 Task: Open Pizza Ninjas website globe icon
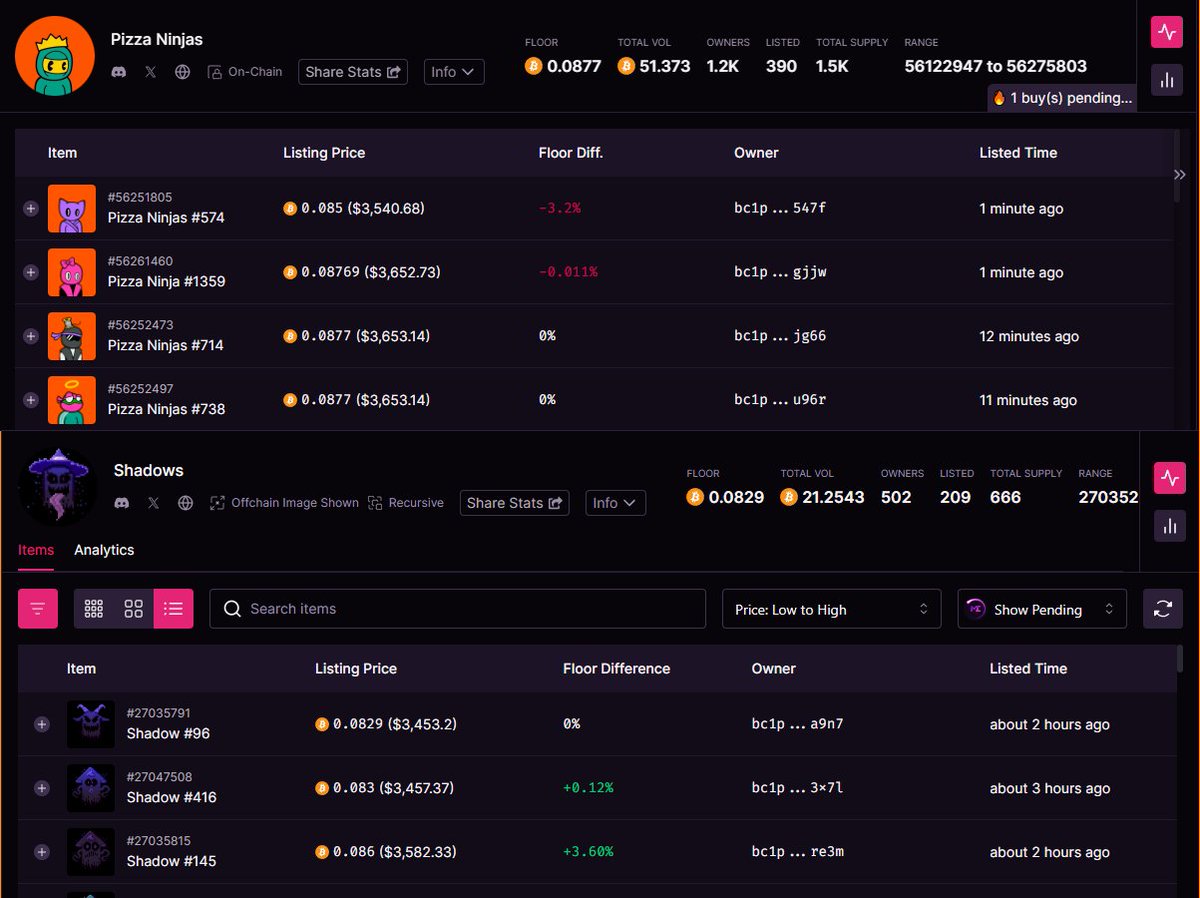[182, 72]
